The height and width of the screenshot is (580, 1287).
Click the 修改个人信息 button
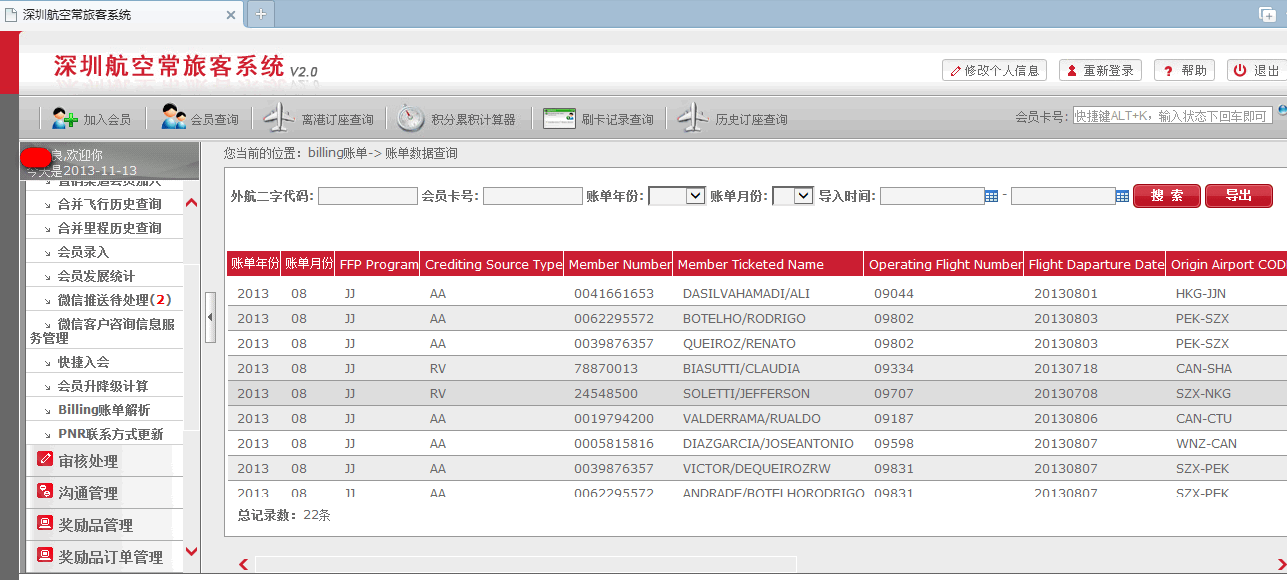tap(994, 70)
